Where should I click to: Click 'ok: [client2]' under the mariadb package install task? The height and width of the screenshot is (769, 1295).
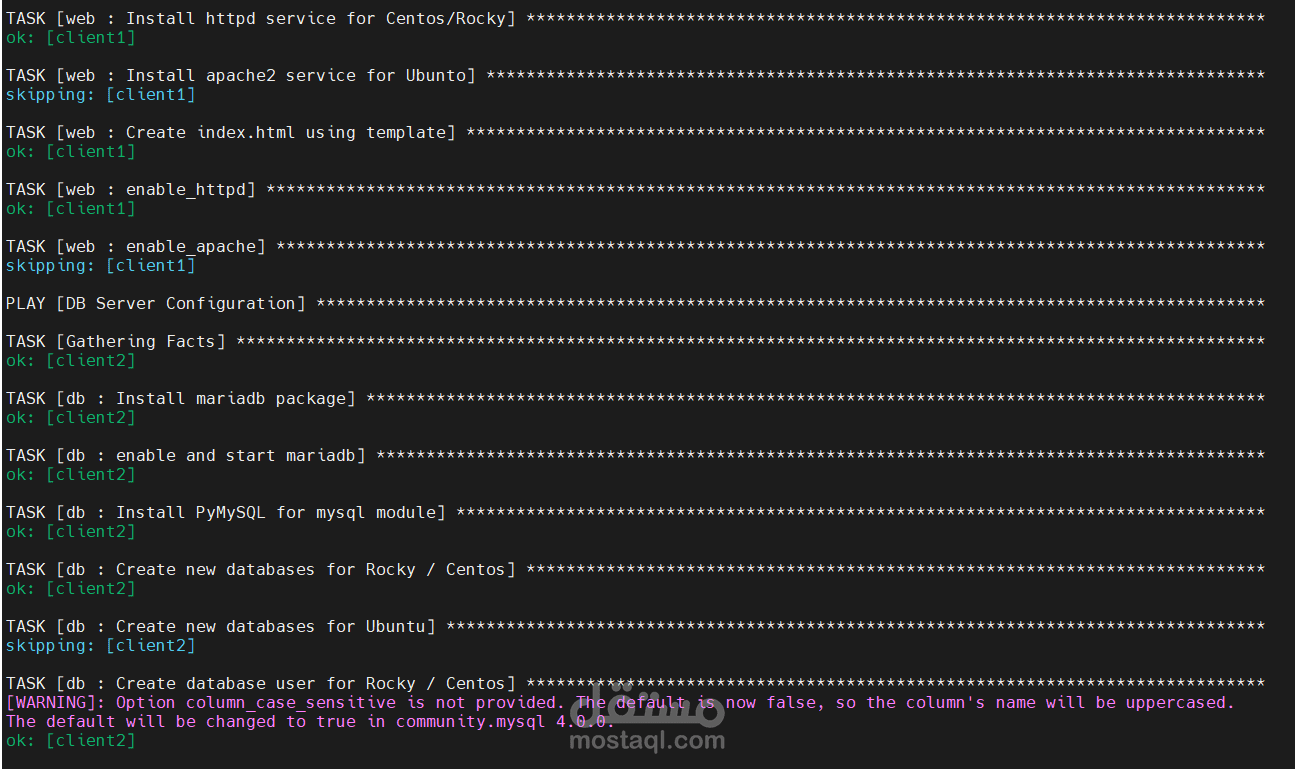[x=71, y=418]
